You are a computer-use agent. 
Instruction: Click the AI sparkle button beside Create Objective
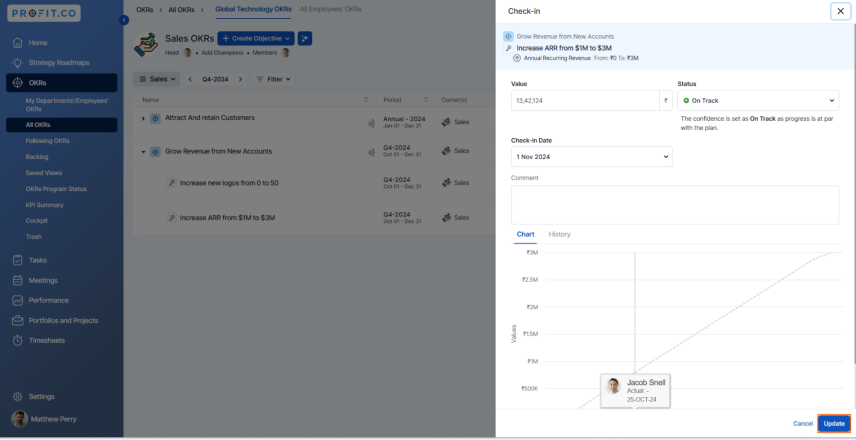tap(305, 39)
